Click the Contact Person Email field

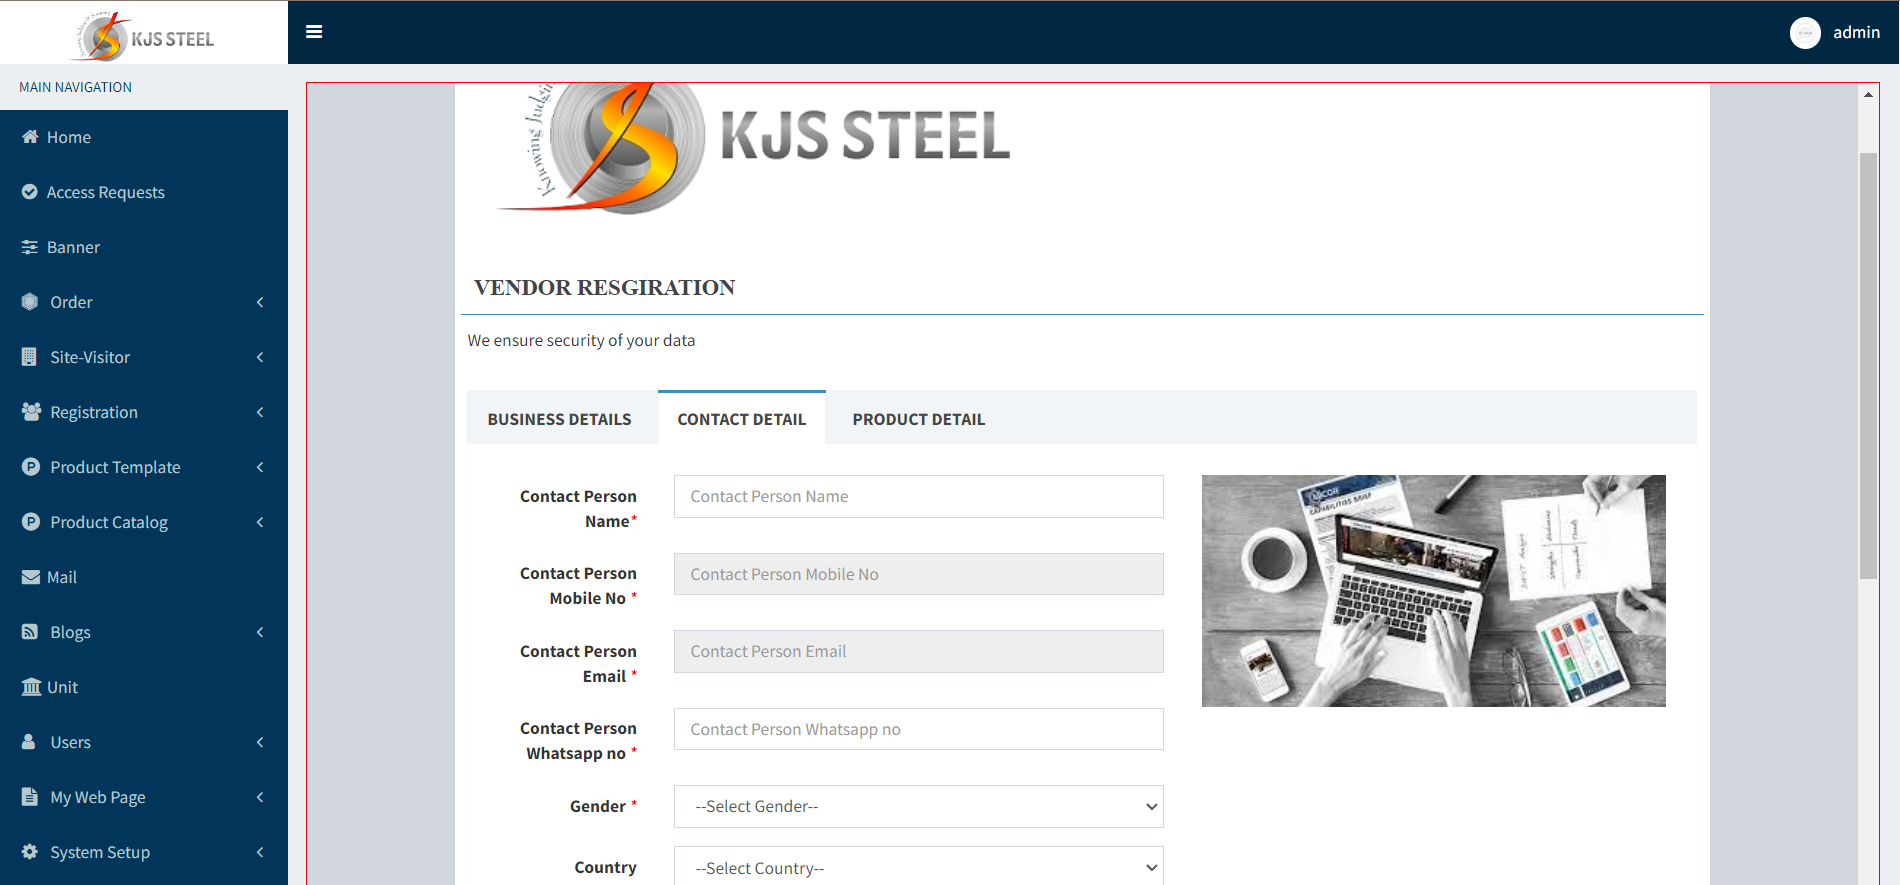(919, 651)
